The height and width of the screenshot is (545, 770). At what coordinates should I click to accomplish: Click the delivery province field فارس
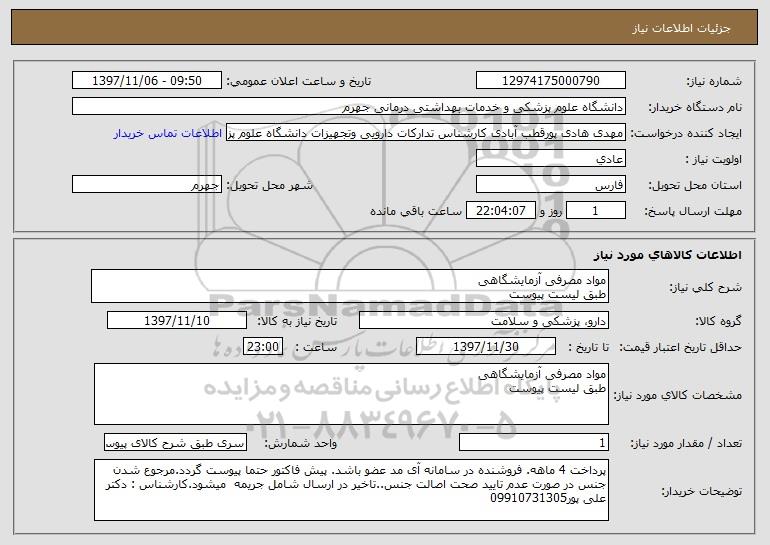point(550,185)
